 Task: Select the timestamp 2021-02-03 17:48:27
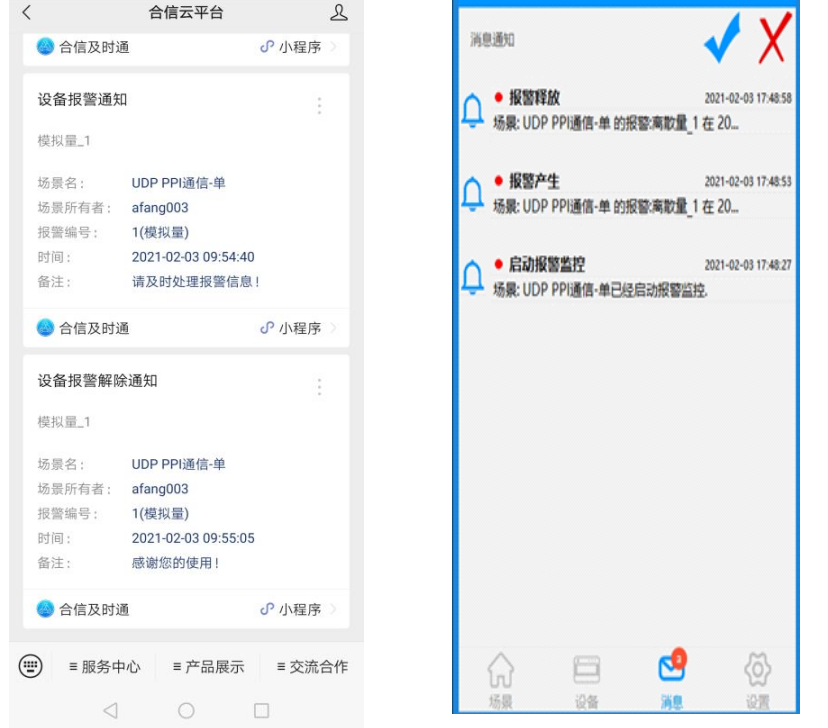click(x=748, y=265)
